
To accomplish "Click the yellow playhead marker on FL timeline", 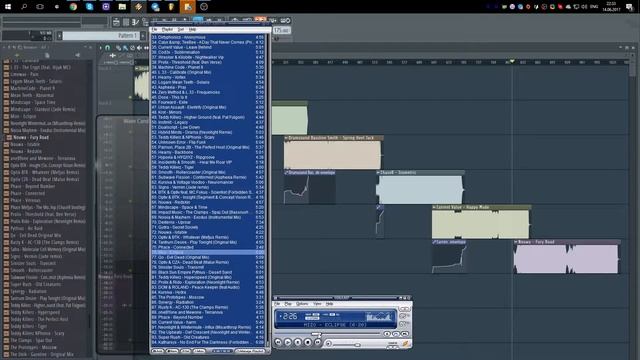I will click(512, 61).
